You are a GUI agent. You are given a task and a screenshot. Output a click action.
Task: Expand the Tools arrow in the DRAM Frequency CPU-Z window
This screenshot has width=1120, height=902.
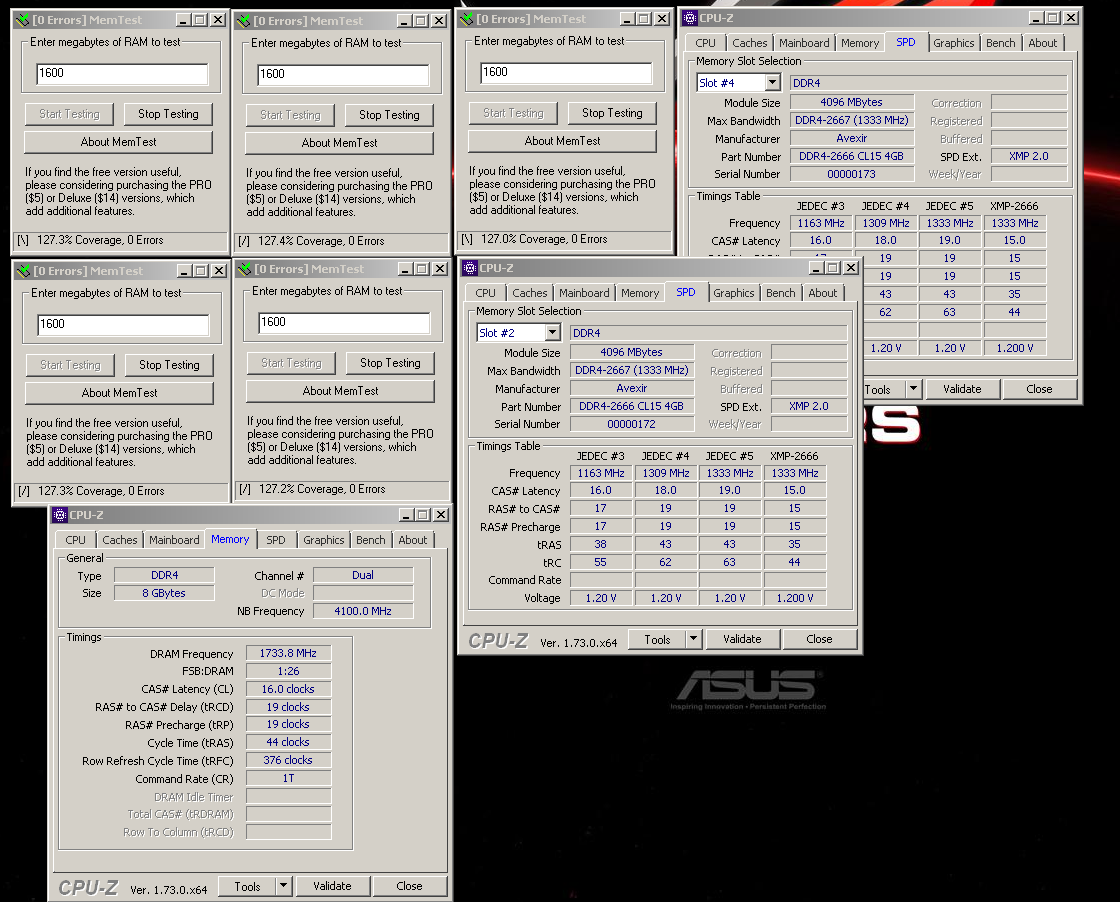284,886
